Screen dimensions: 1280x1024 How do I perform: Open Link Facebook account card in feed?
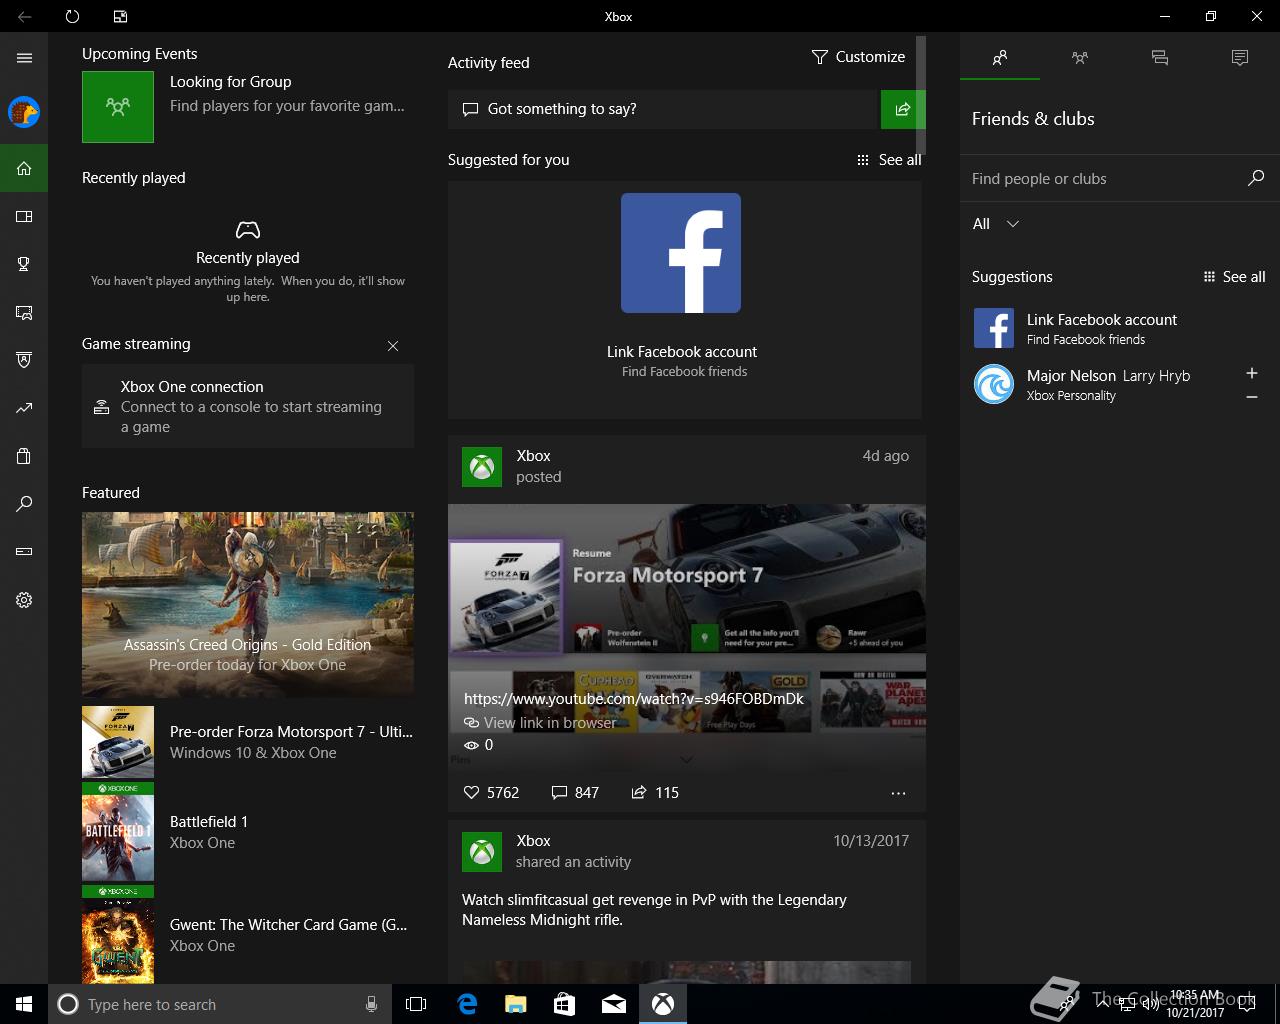684,300
